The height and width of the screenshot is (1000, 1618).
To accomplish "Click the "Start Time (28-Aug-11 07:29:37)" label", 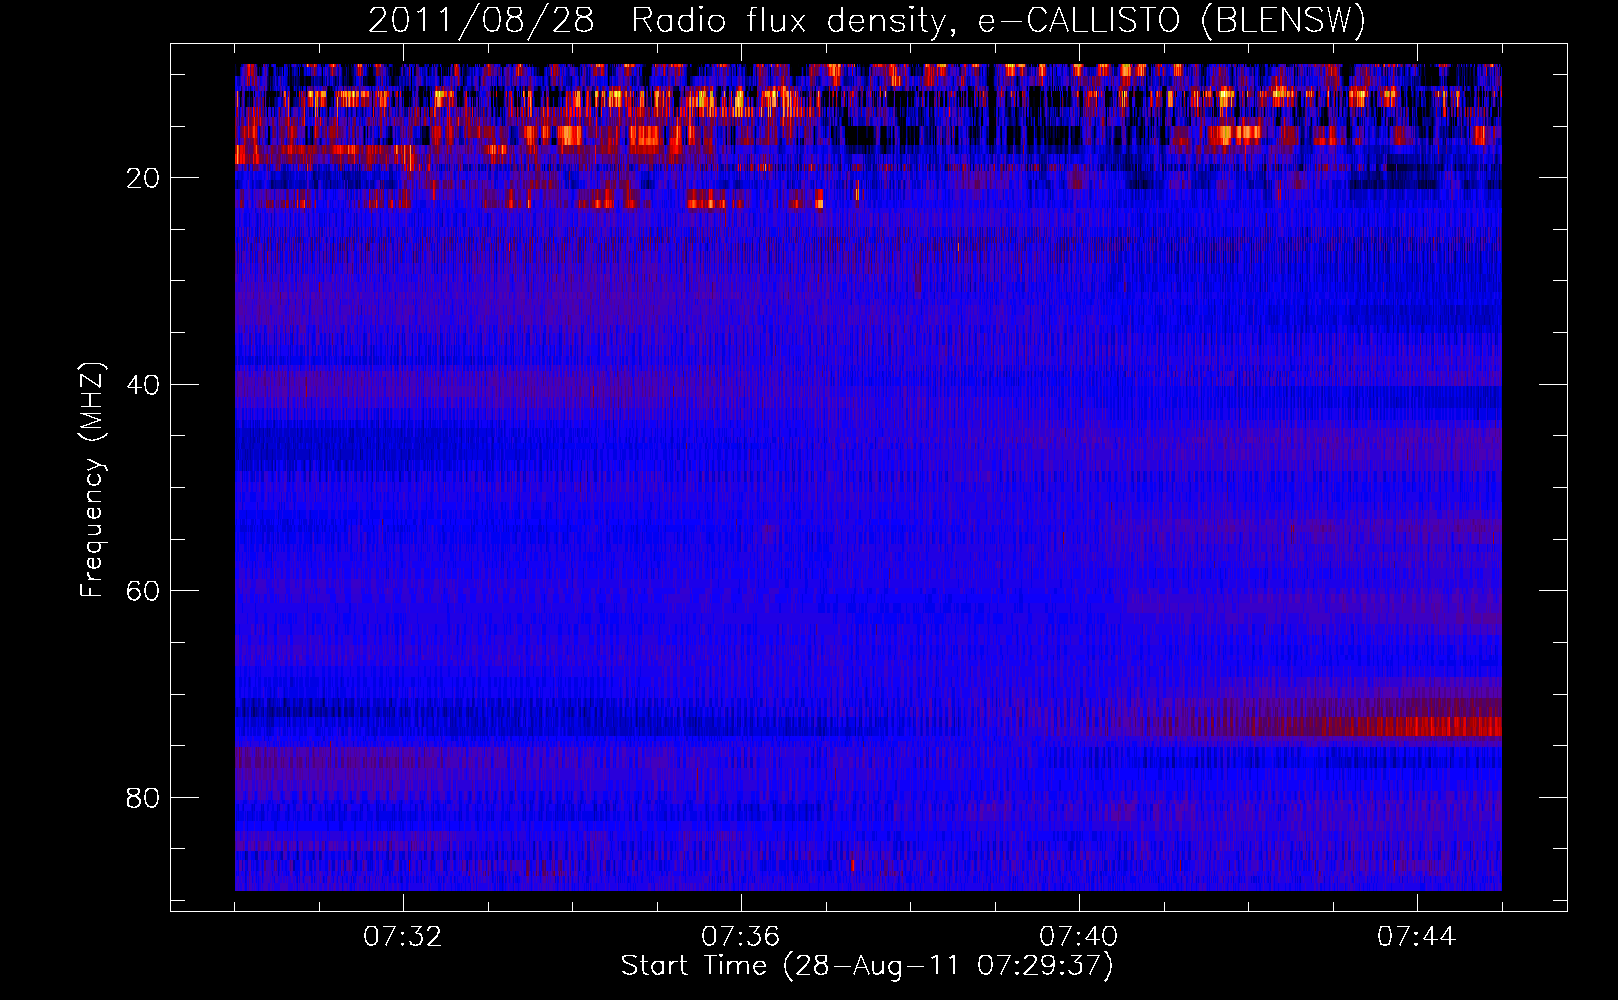I will (867, 966).
